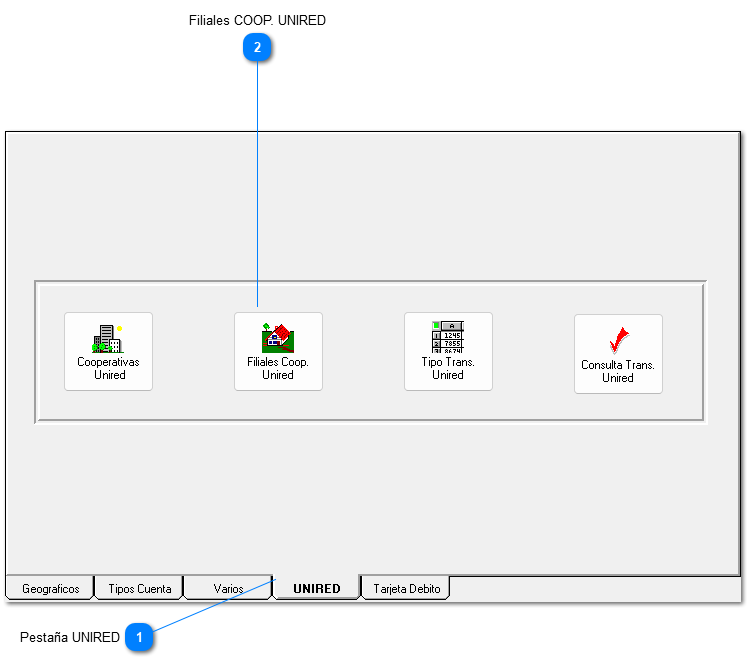
Task: Go to the Tarjeta Debito tab
Action: 406,589
